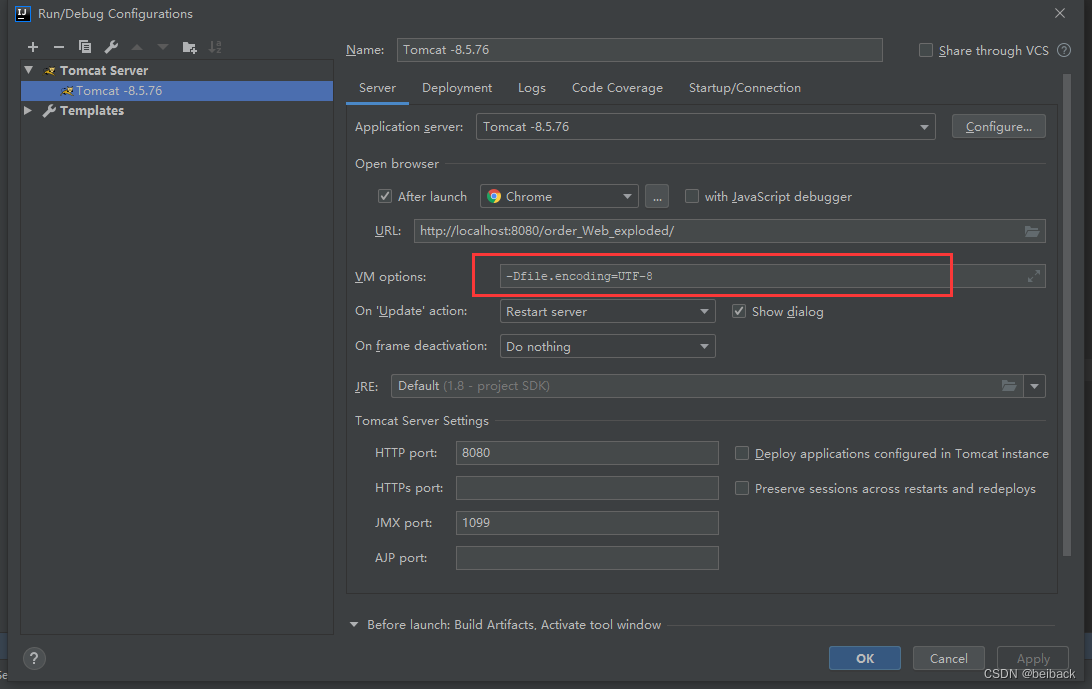
Task: Move the configuration down with the arrow icon
Action: click(163, 47)
